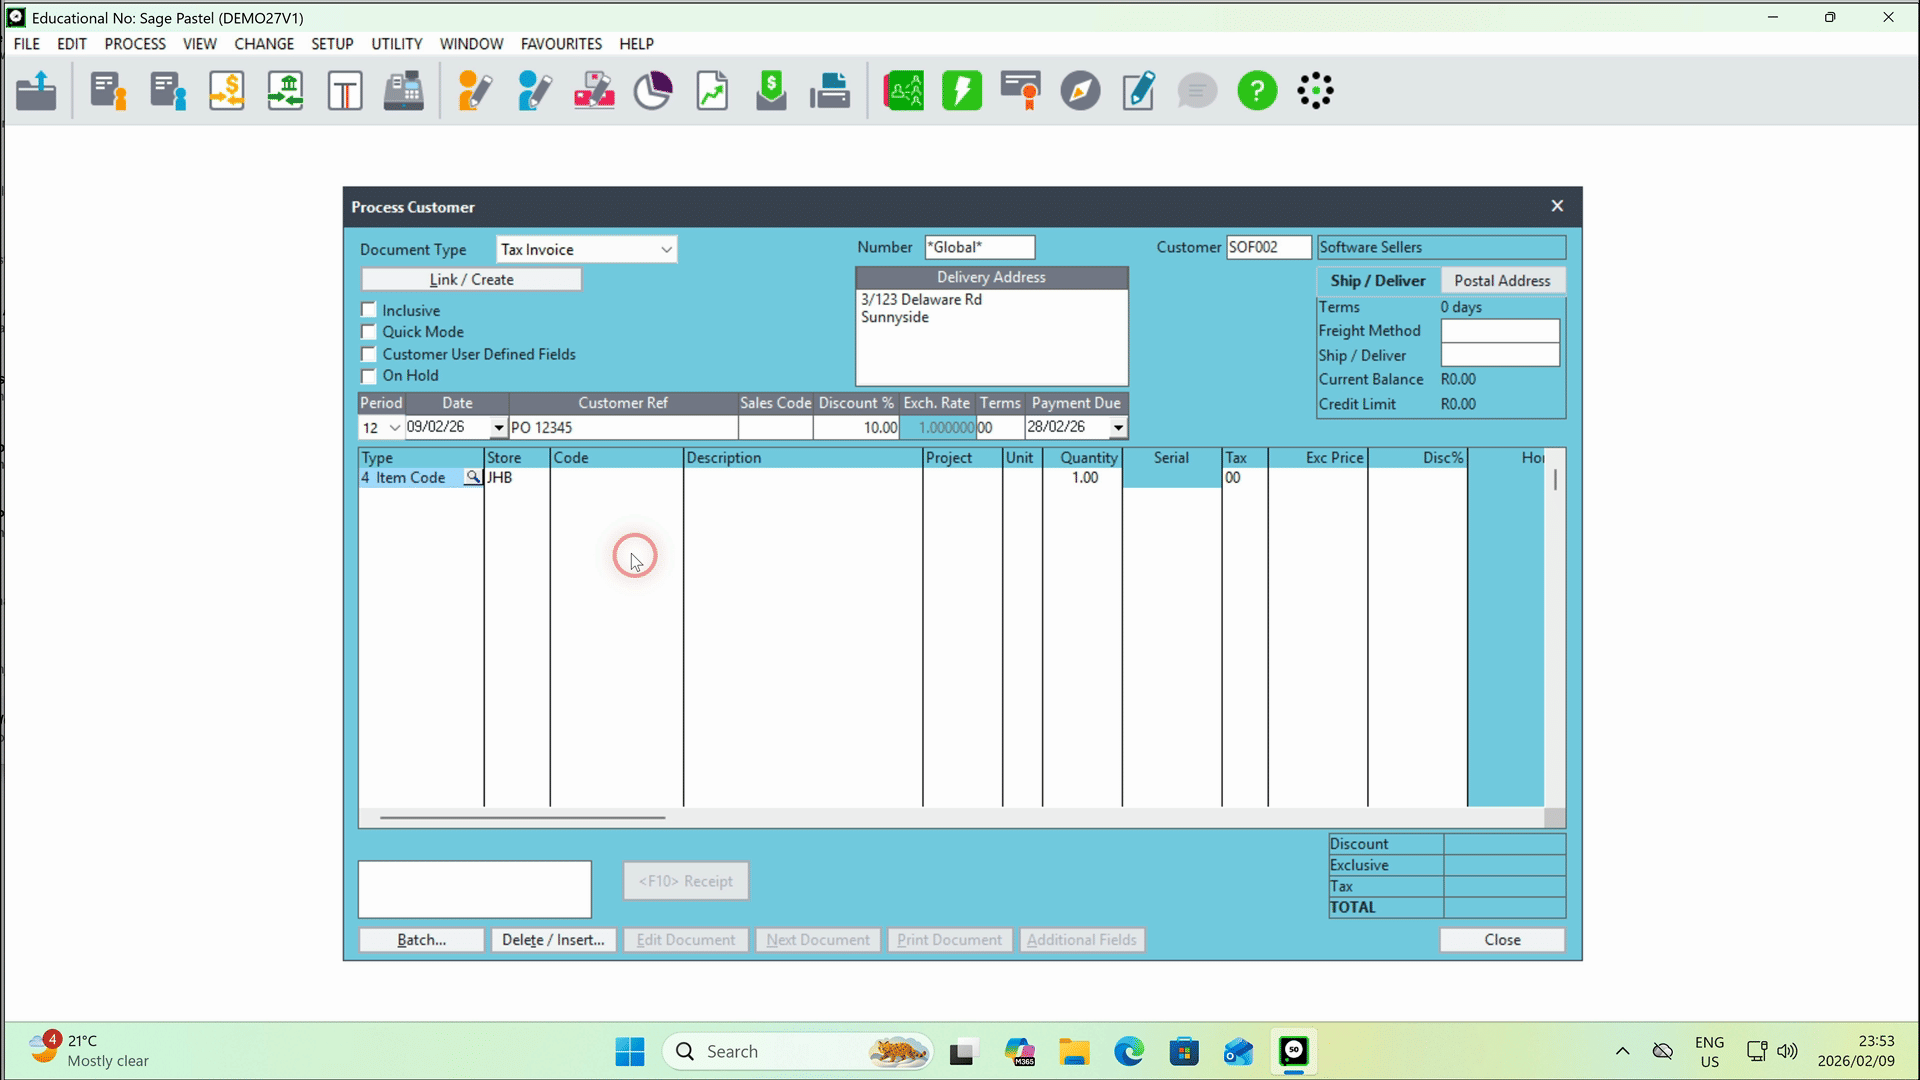The width and height of the screenshot is (1920, 1080).
Task: Click the green lightning bolt icon
Action: point(962,91)
